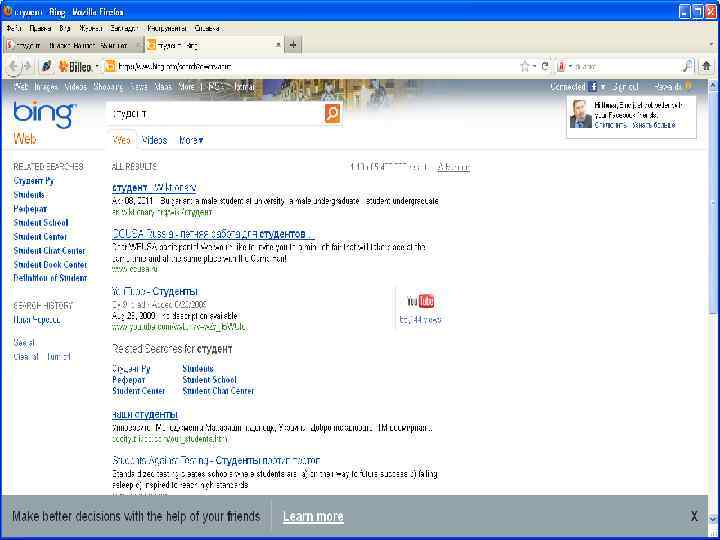Viewport: 720px width, 540px height.
Task: Click Learn more in the bottom banner
Action: tap(313, 517)
